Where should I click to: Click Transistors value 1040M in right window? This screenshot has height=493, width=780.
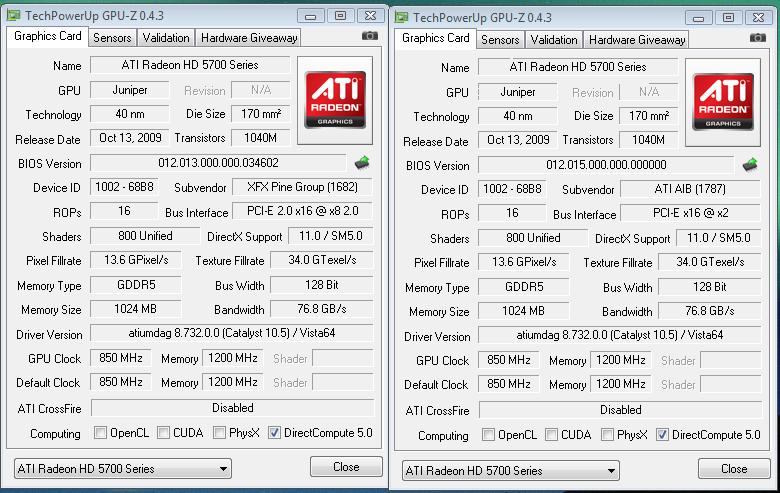tap(649, 140)
